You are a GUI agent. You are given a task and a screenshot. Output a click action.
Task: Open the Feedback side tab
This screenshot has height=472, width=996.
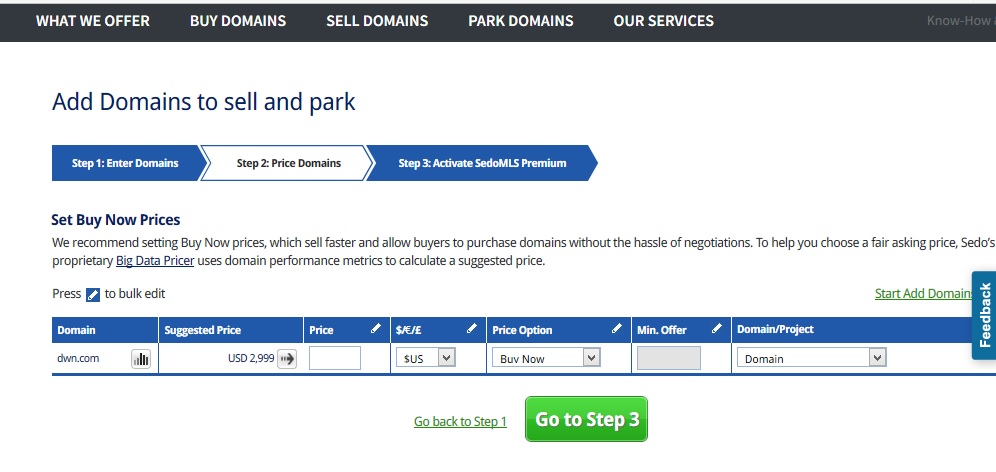tap(984, 315)
